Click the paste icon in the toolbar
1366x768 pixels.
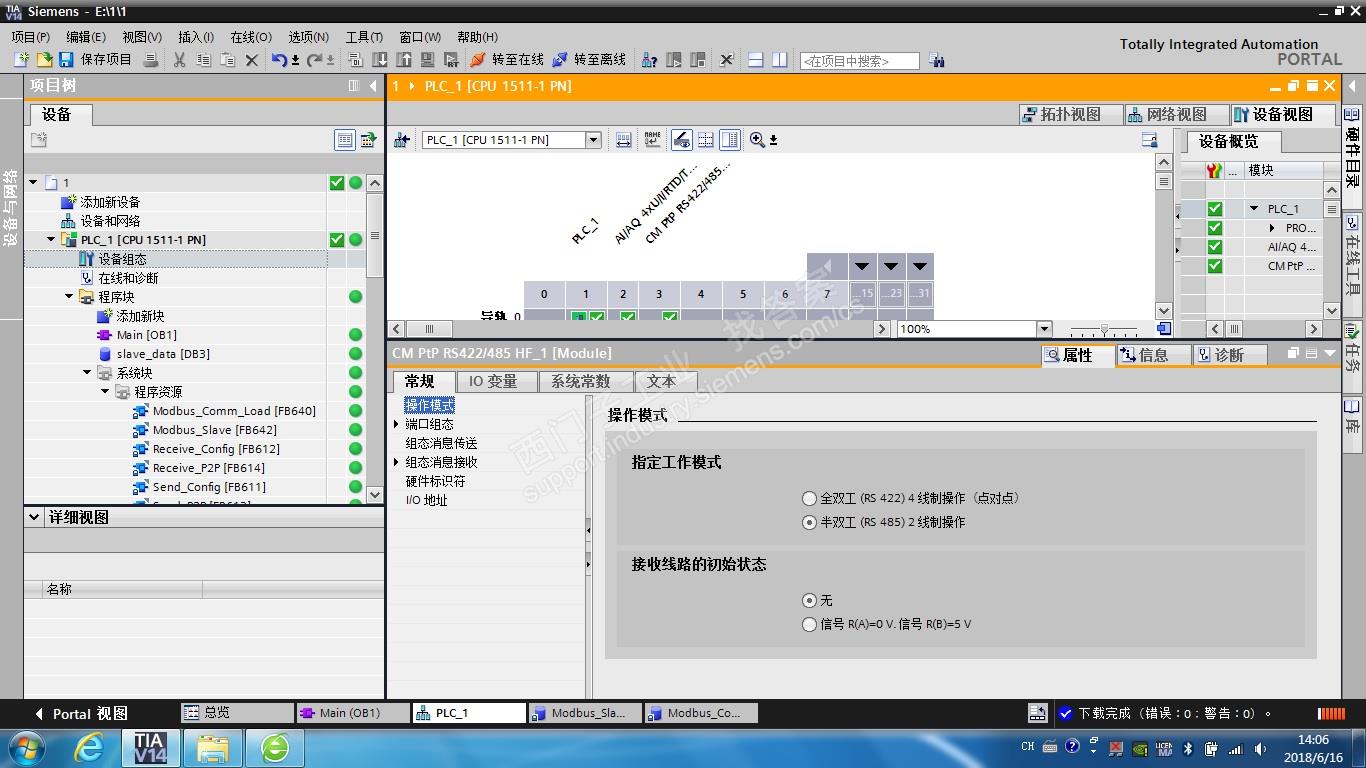227,60
